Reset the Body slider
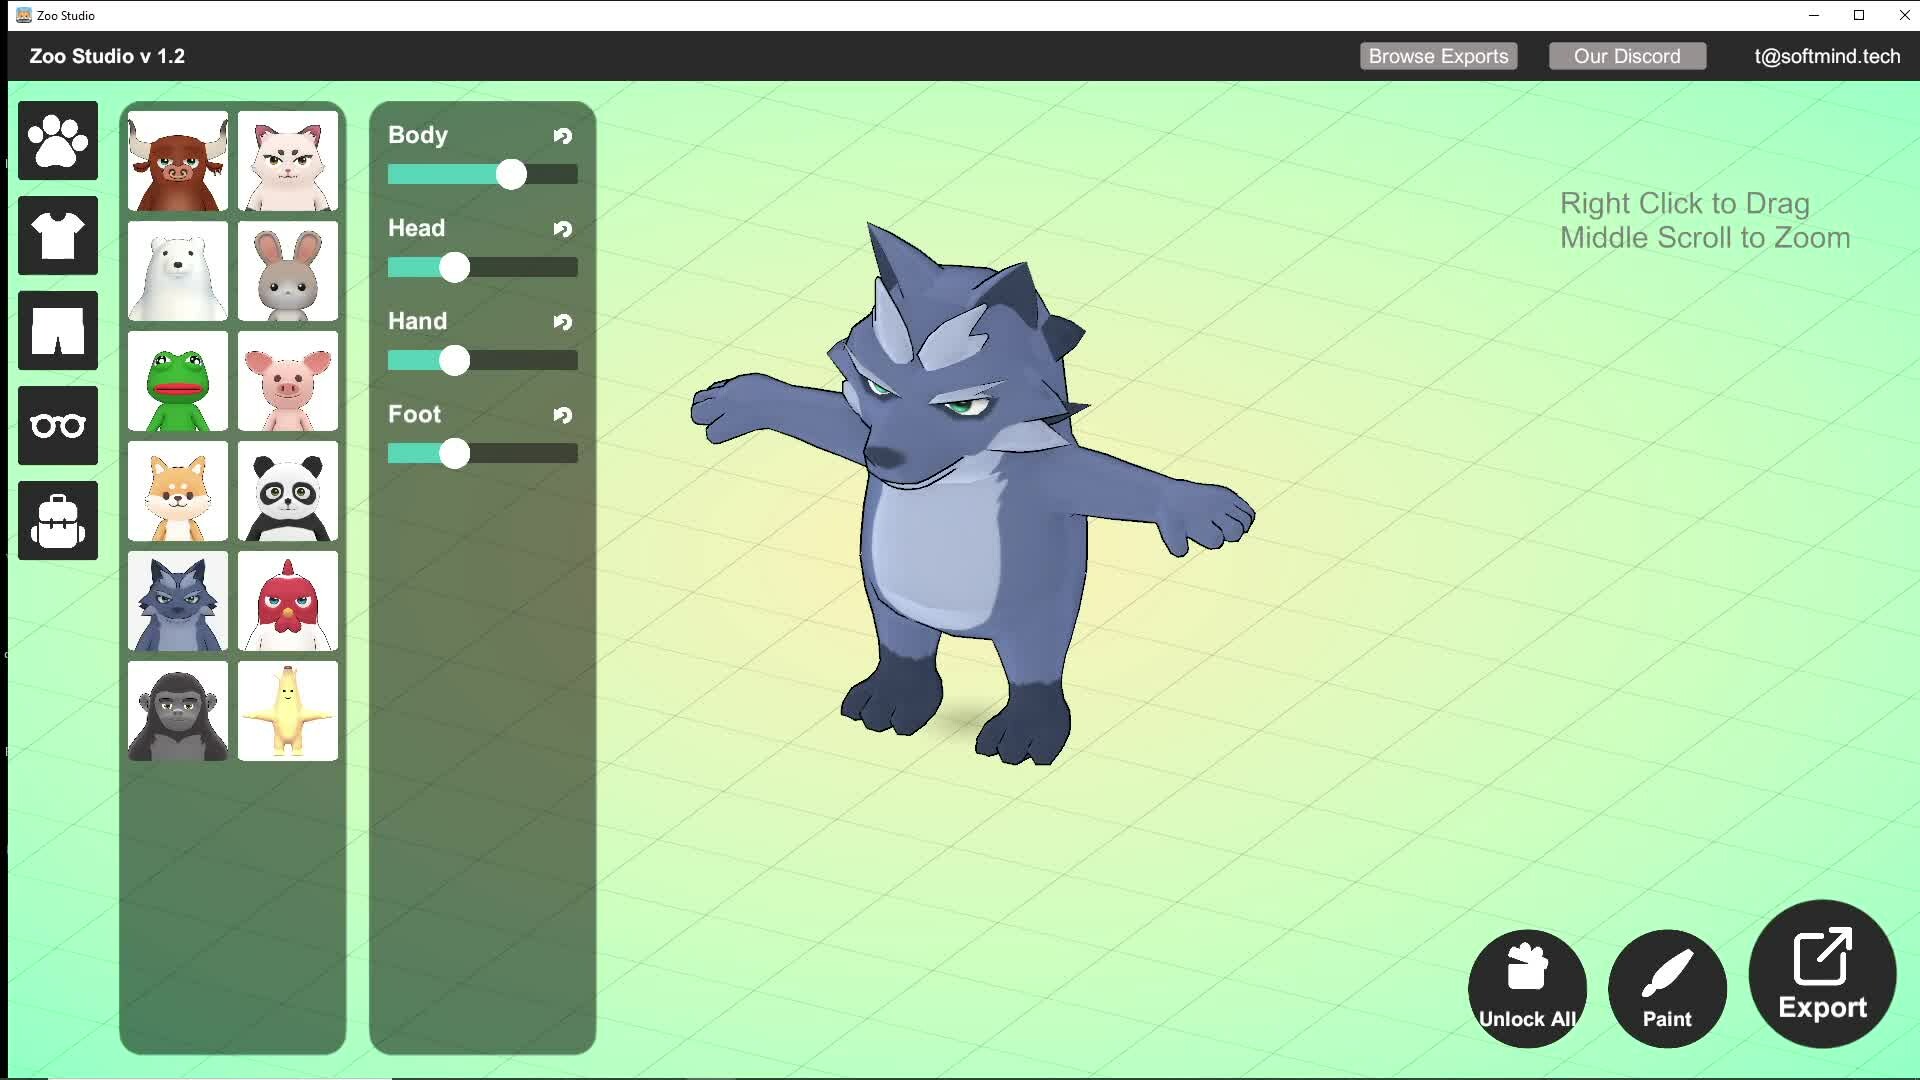Screen dimensions: 1920x1080 (x=563, y=136)
